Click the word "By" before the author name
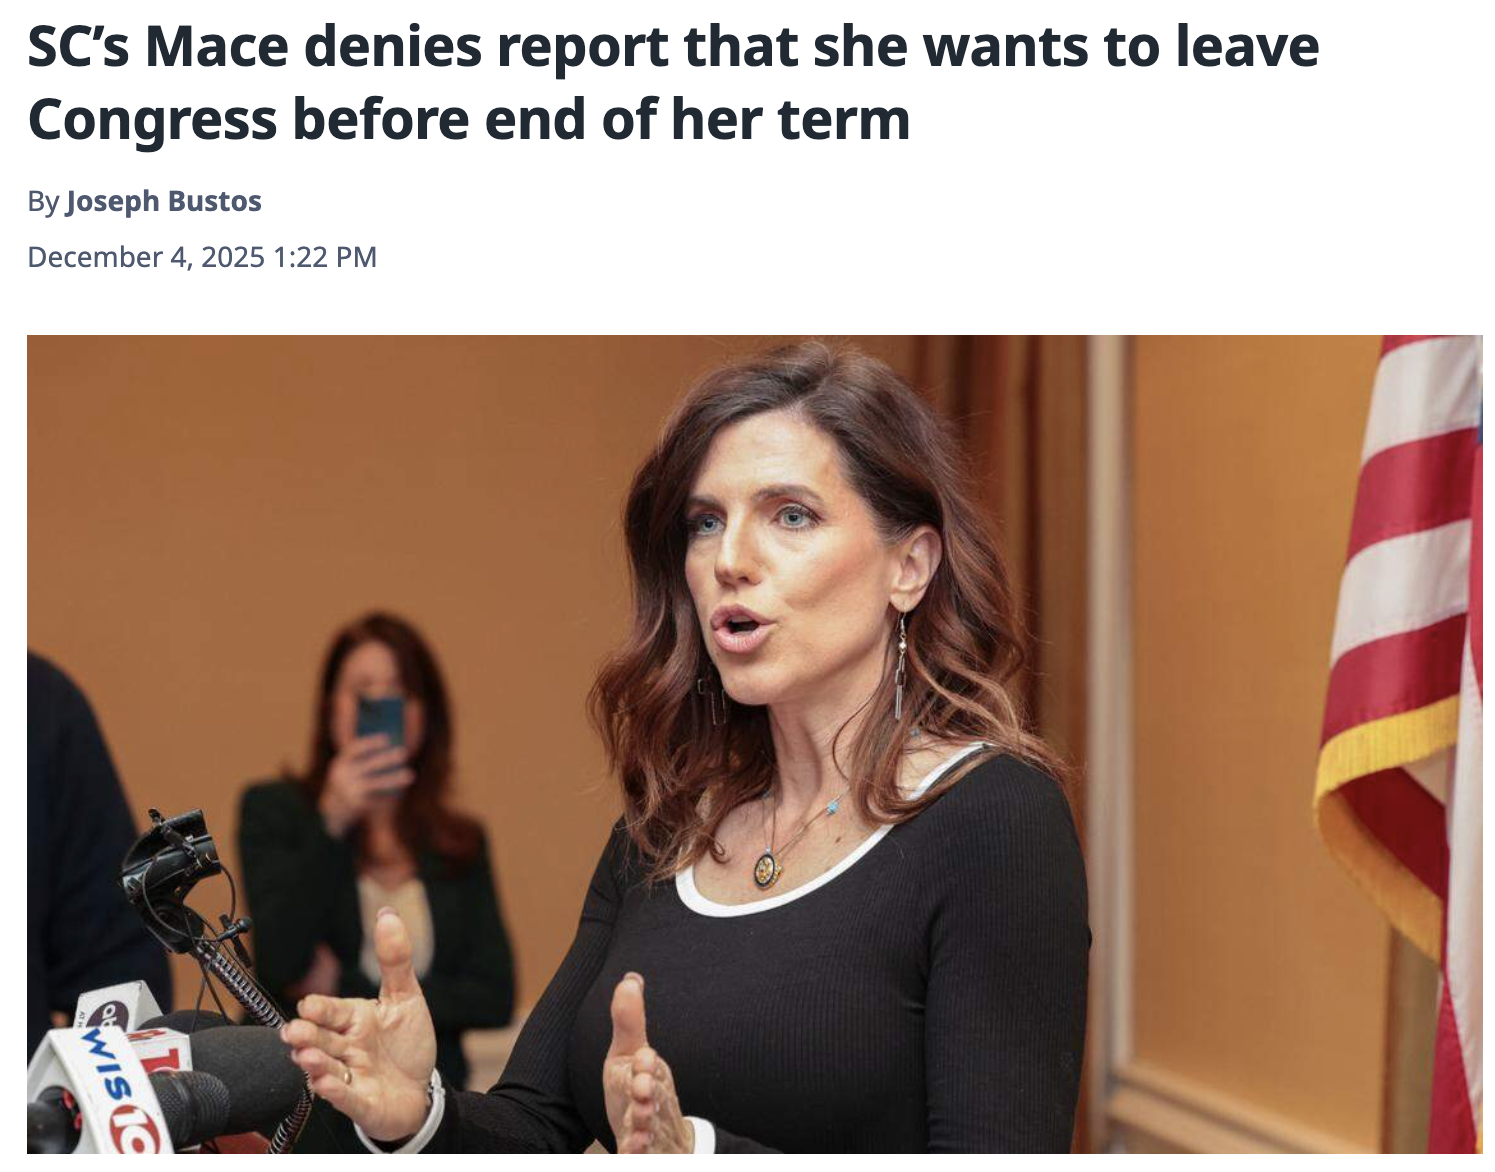 [43, 202]
